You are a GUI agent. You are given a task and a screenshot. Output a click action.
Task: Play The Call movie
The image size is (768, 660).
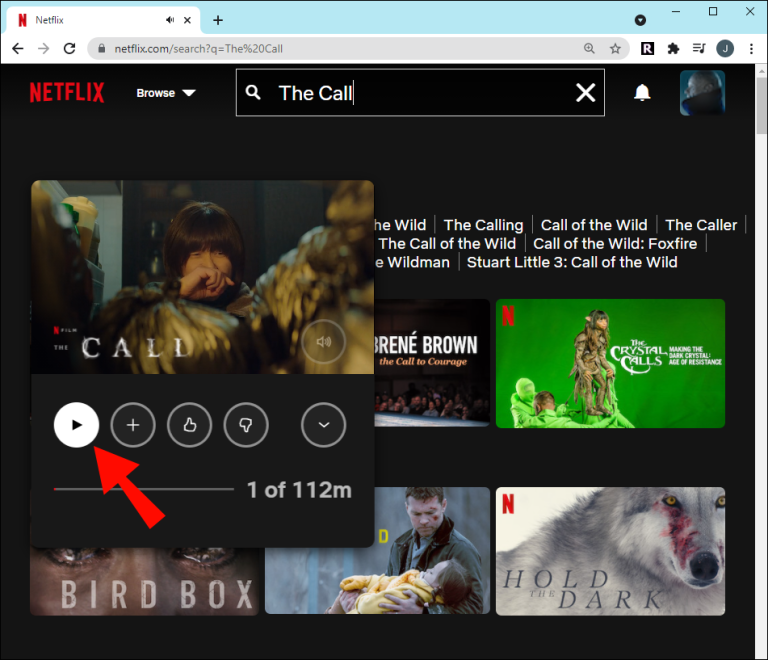(76, 424)
